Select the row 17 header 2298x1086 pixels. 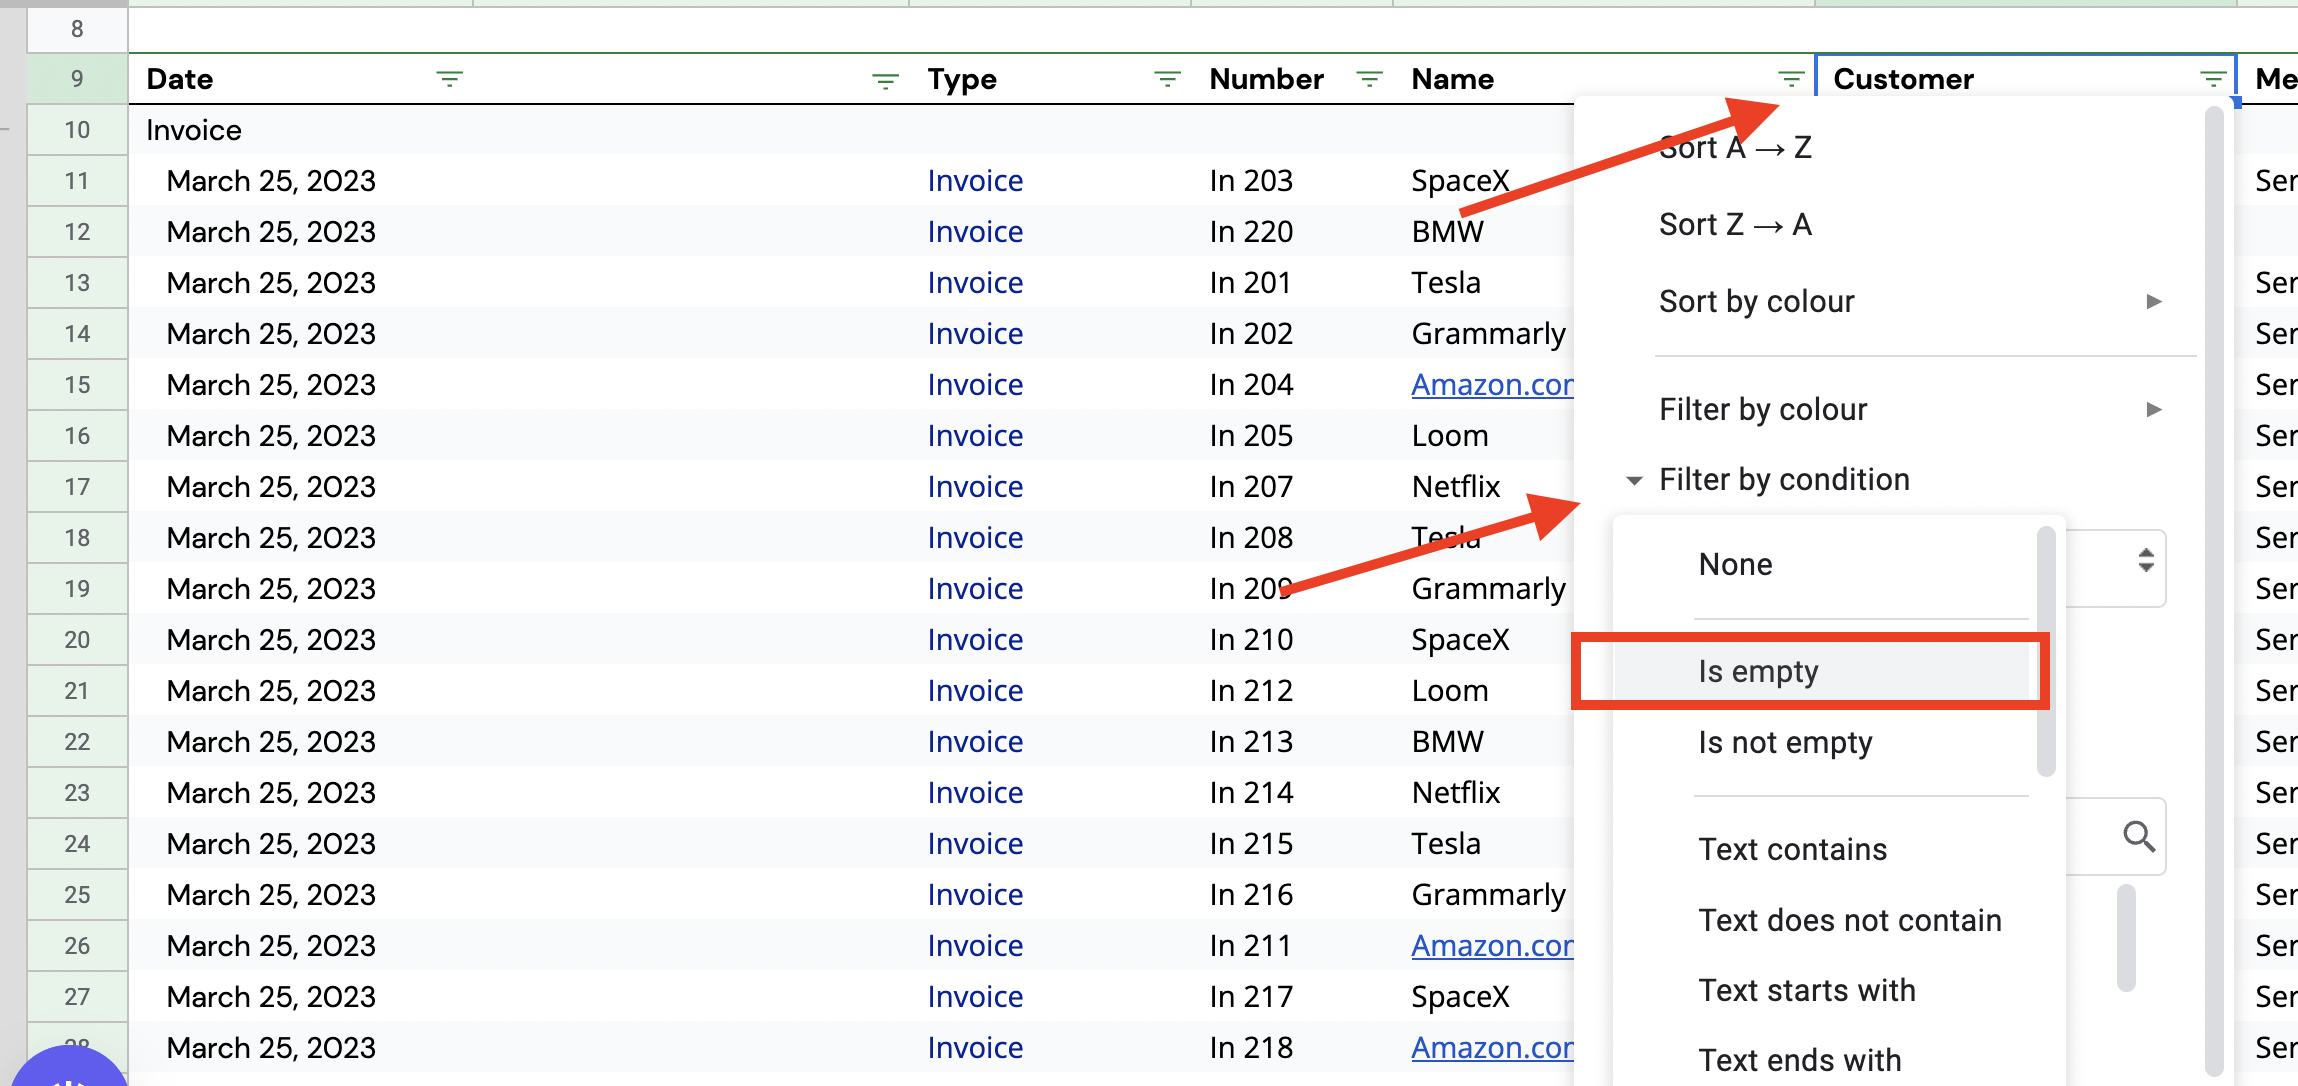(77, 487)
